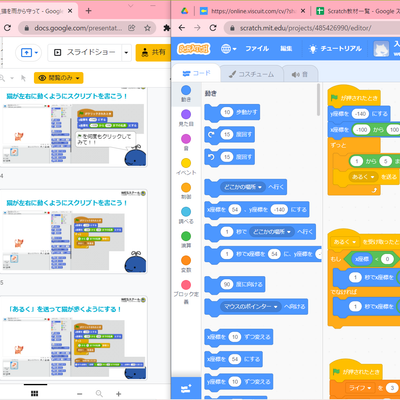Screen dimensions: 400x400
Task: Click the 10 value in 歩動かす block
Action: [227, 112]
